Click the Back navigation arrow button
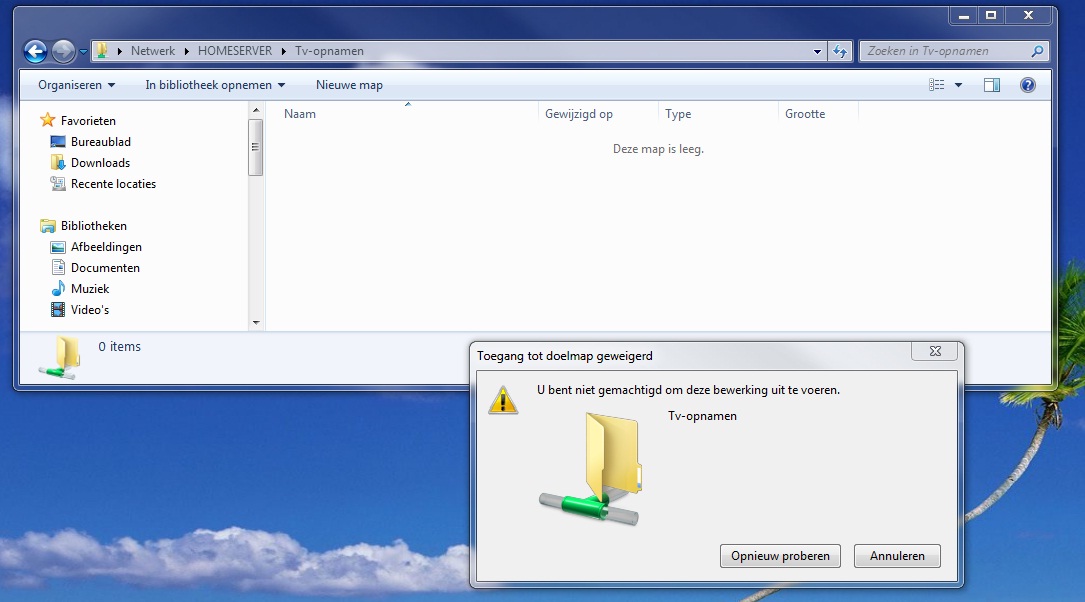This screenshot has height=602, width=1085. coord(35,51)
